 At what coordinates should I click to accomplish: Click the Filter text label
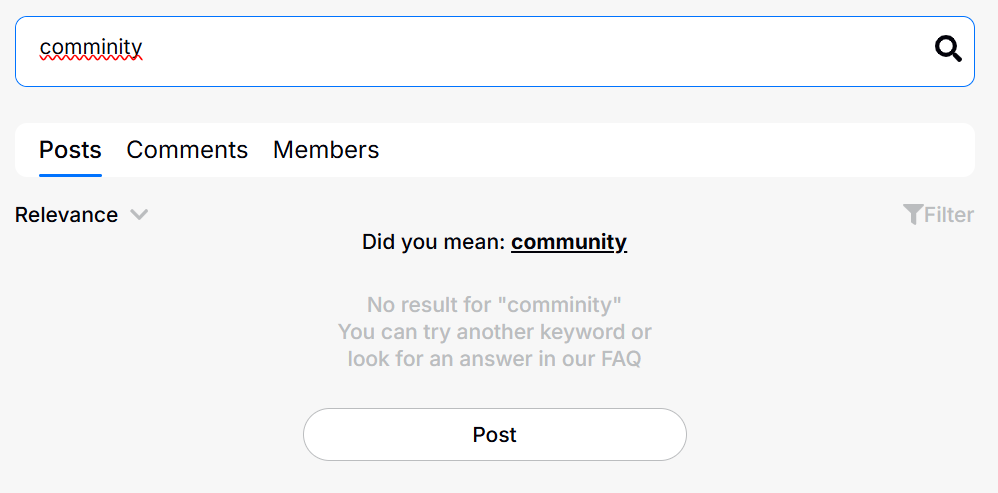pyautogui.click(x=949, y=214)
